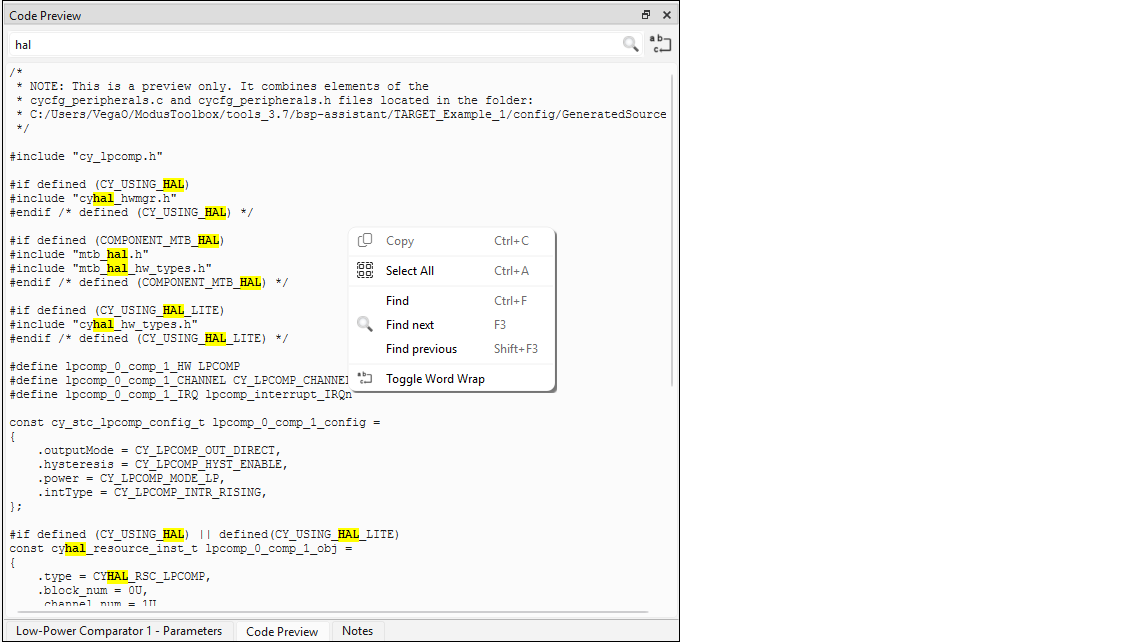Click the vertical scrollbar of code view
The image size is (1142, 644).
pos(673,230)
